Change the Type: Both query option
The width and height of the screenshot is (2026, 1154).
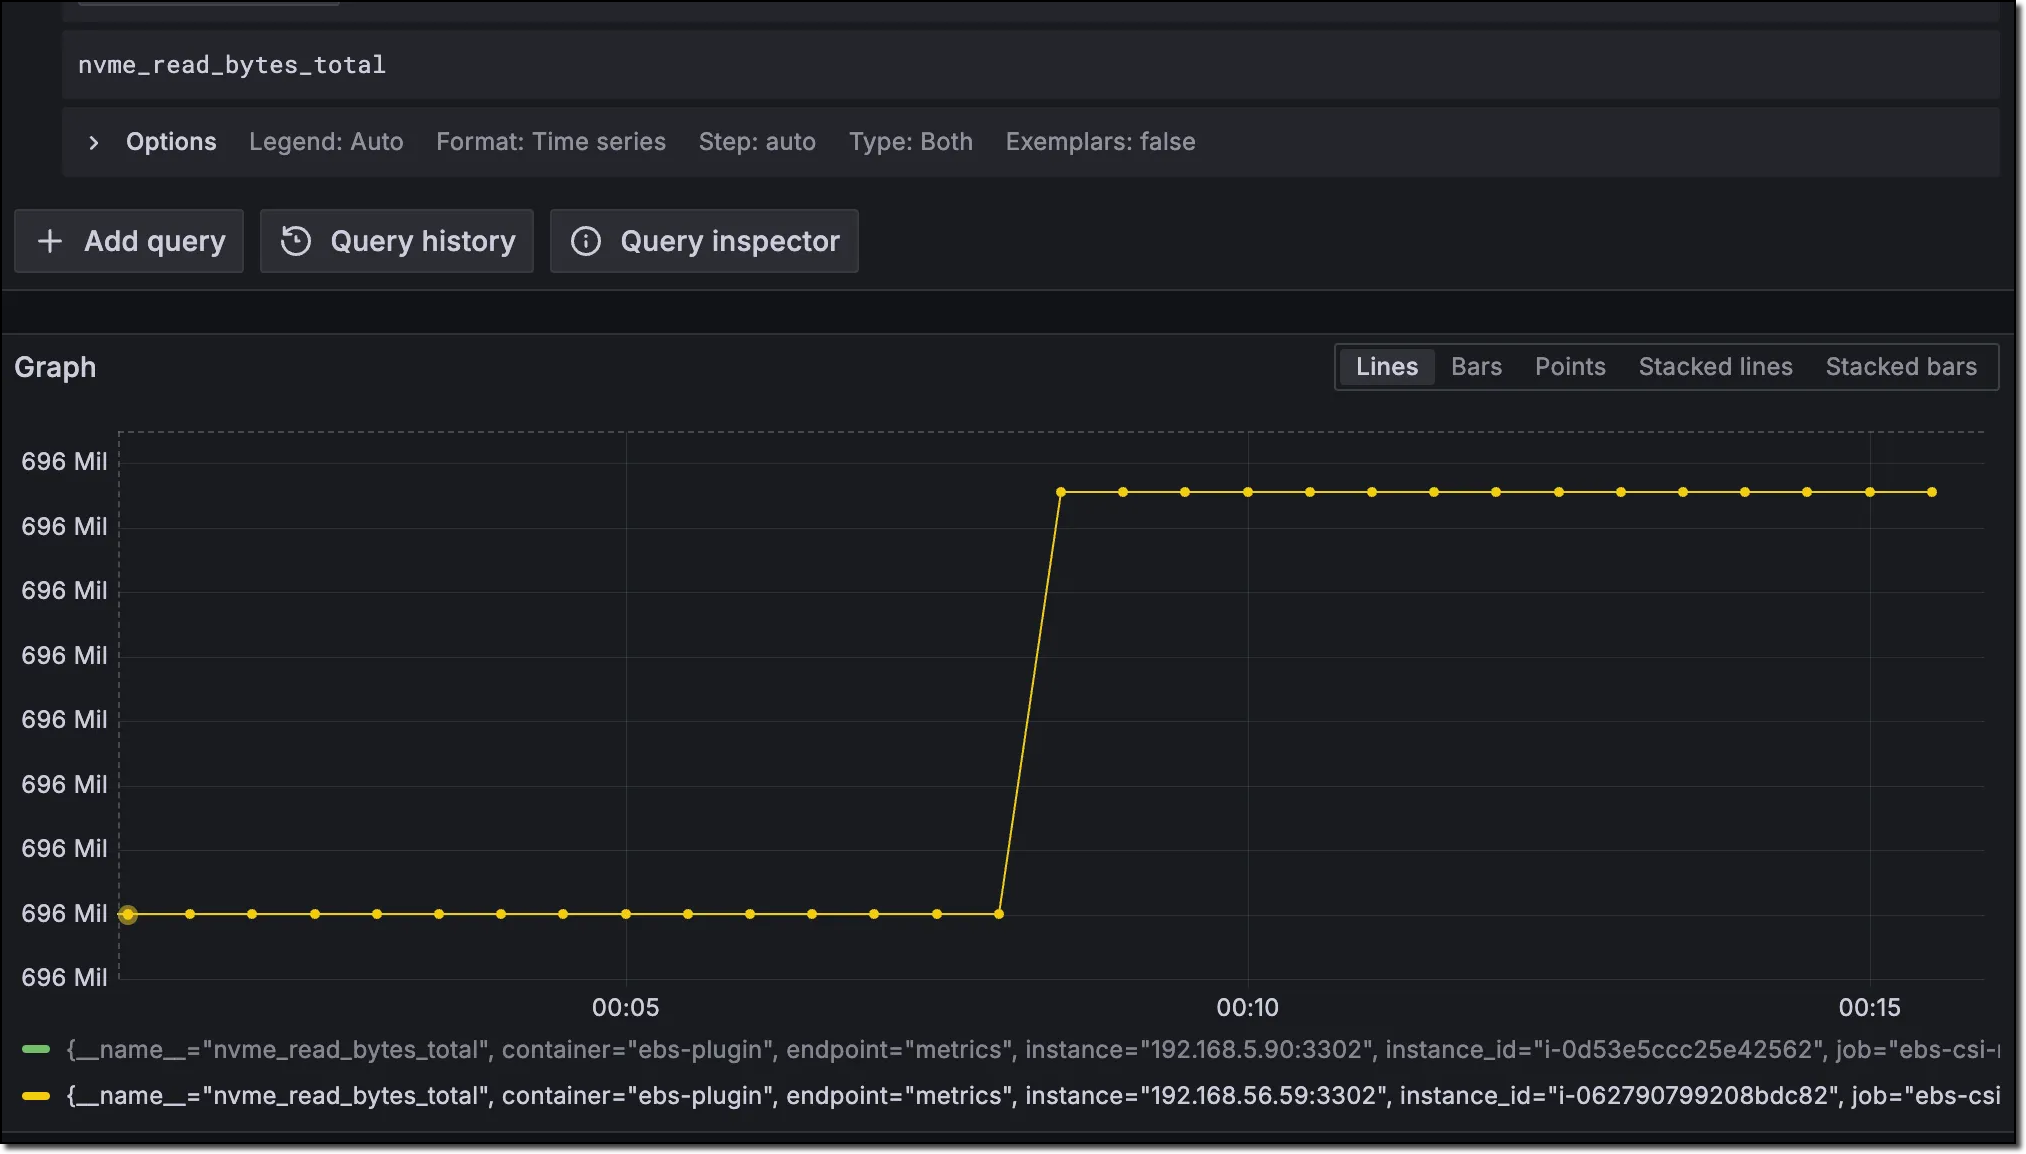(910, 142)
